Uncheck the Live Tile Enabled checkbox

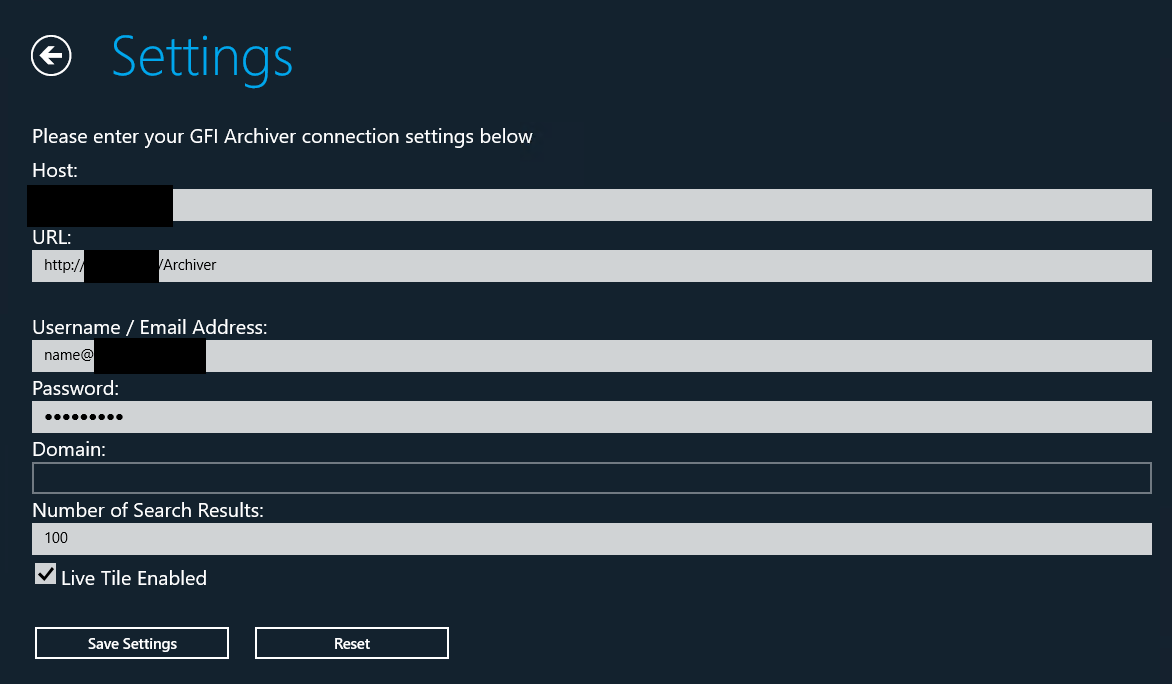coord(46,574)
